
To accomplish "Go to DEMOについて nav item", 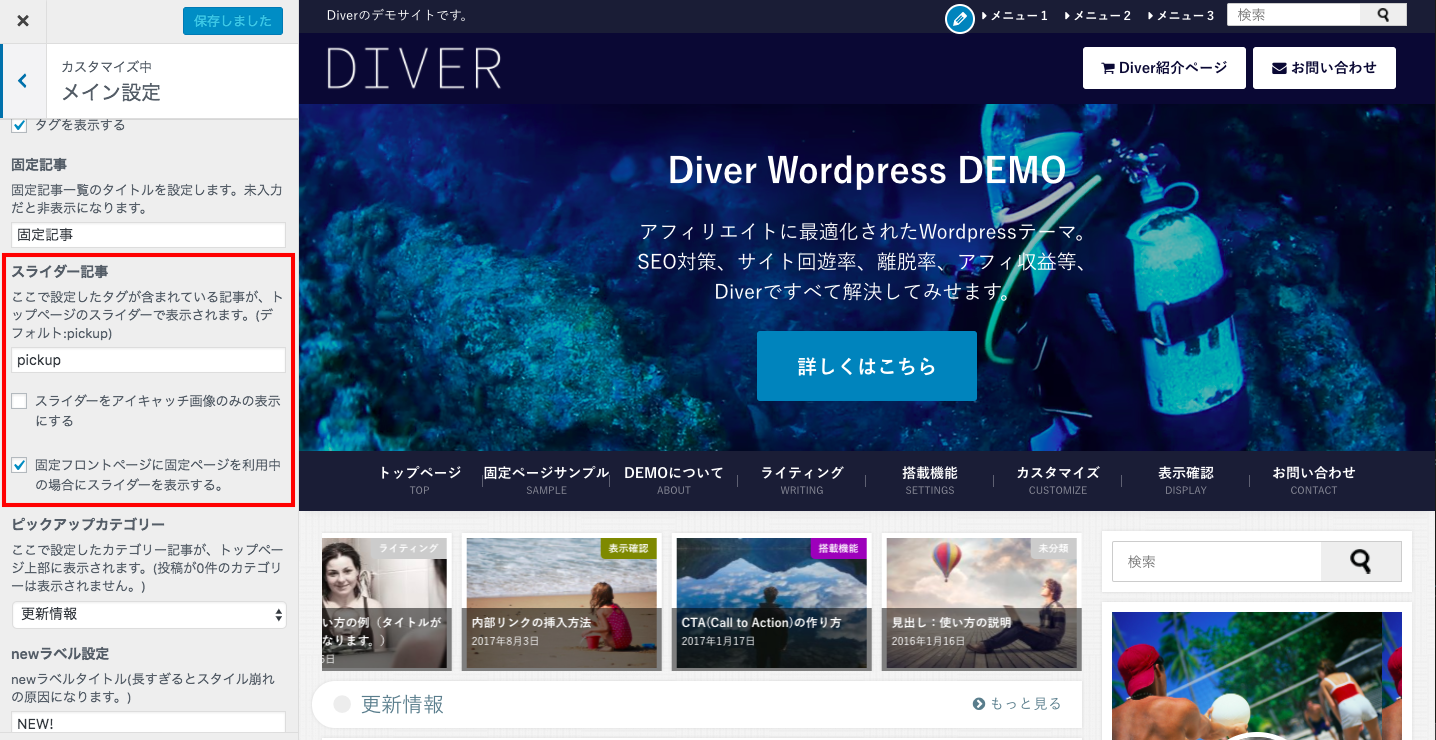I will (674, 480).
